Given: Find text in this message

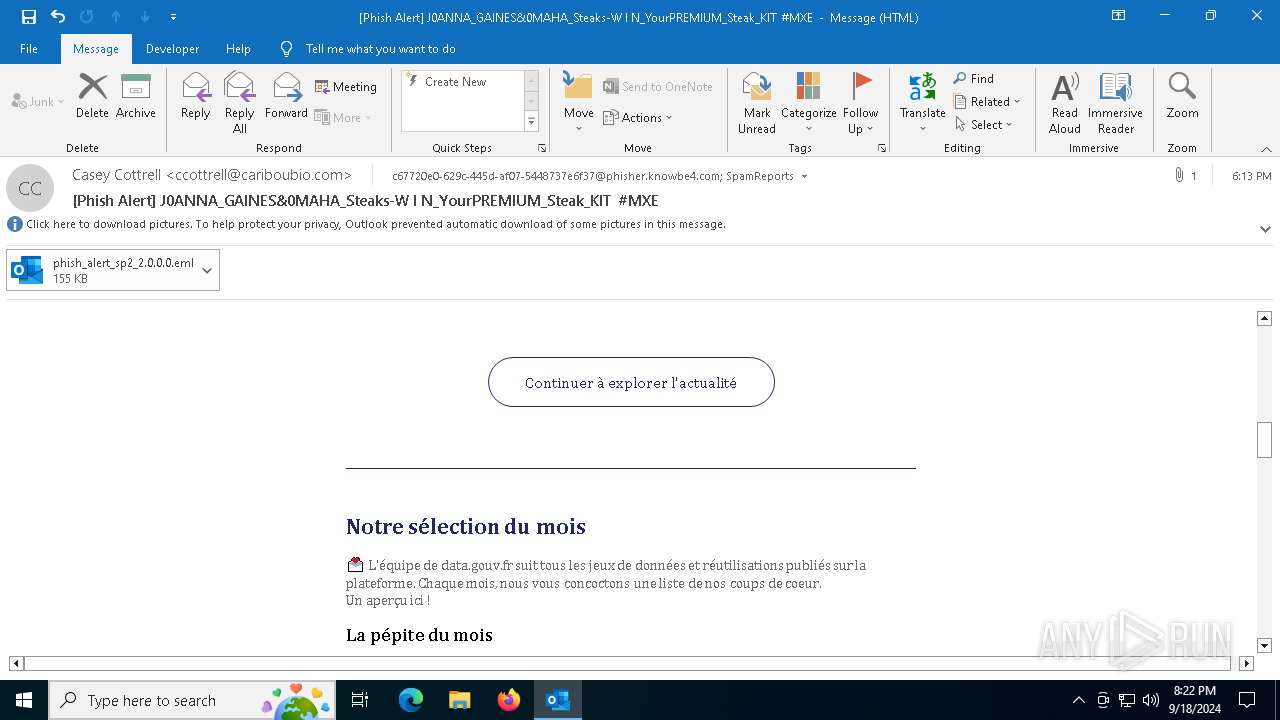Looking at the screenshot, I should [x=973, y=79].
